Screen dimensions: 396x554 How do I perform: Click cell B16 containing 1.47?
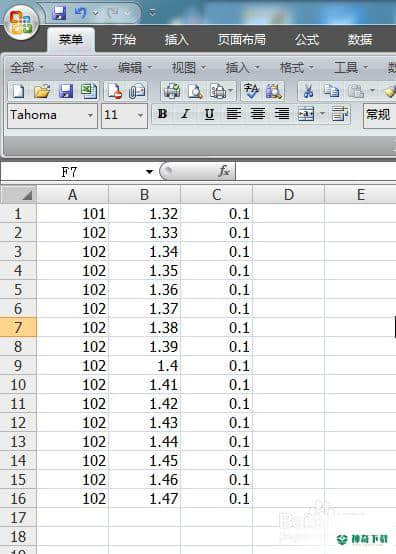coord(144,498)
